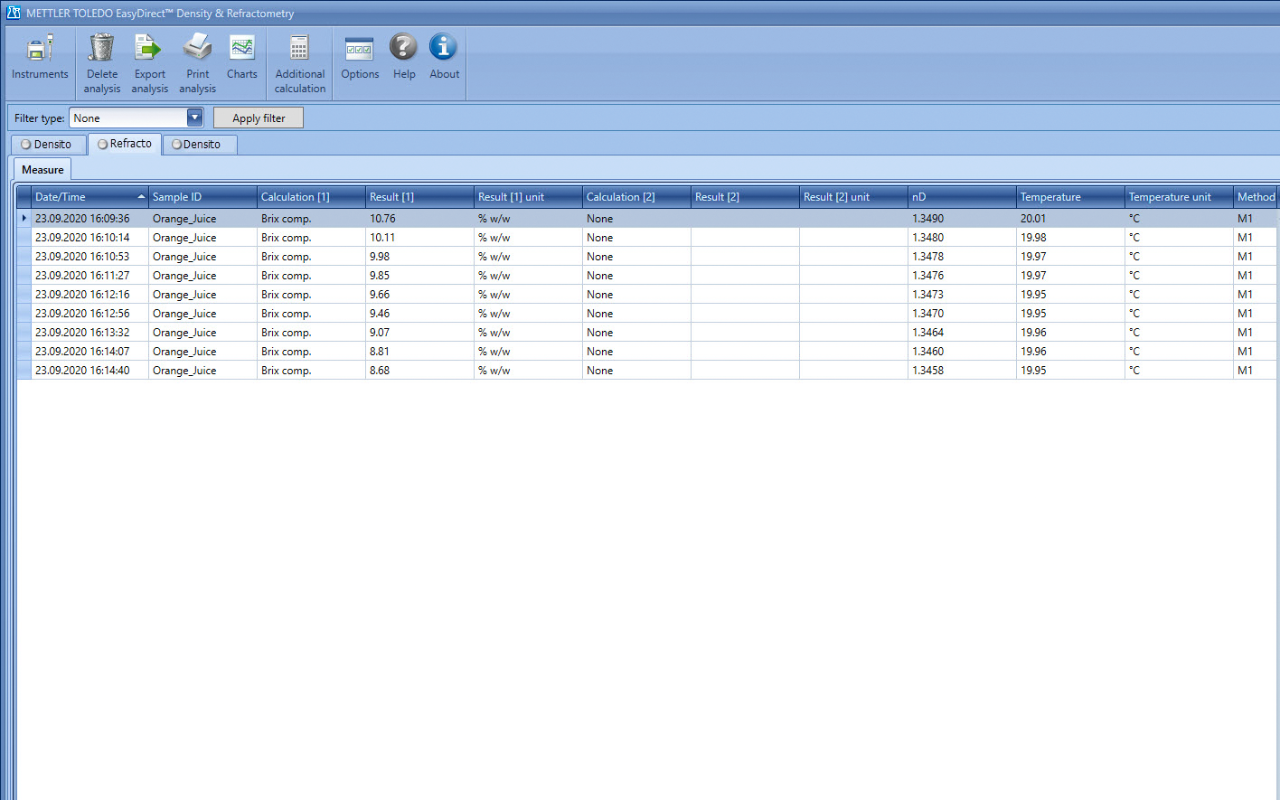This screenshot has height=800, width=1280.
Task: Click the Result value 10.11
Action: click(383, 237)
